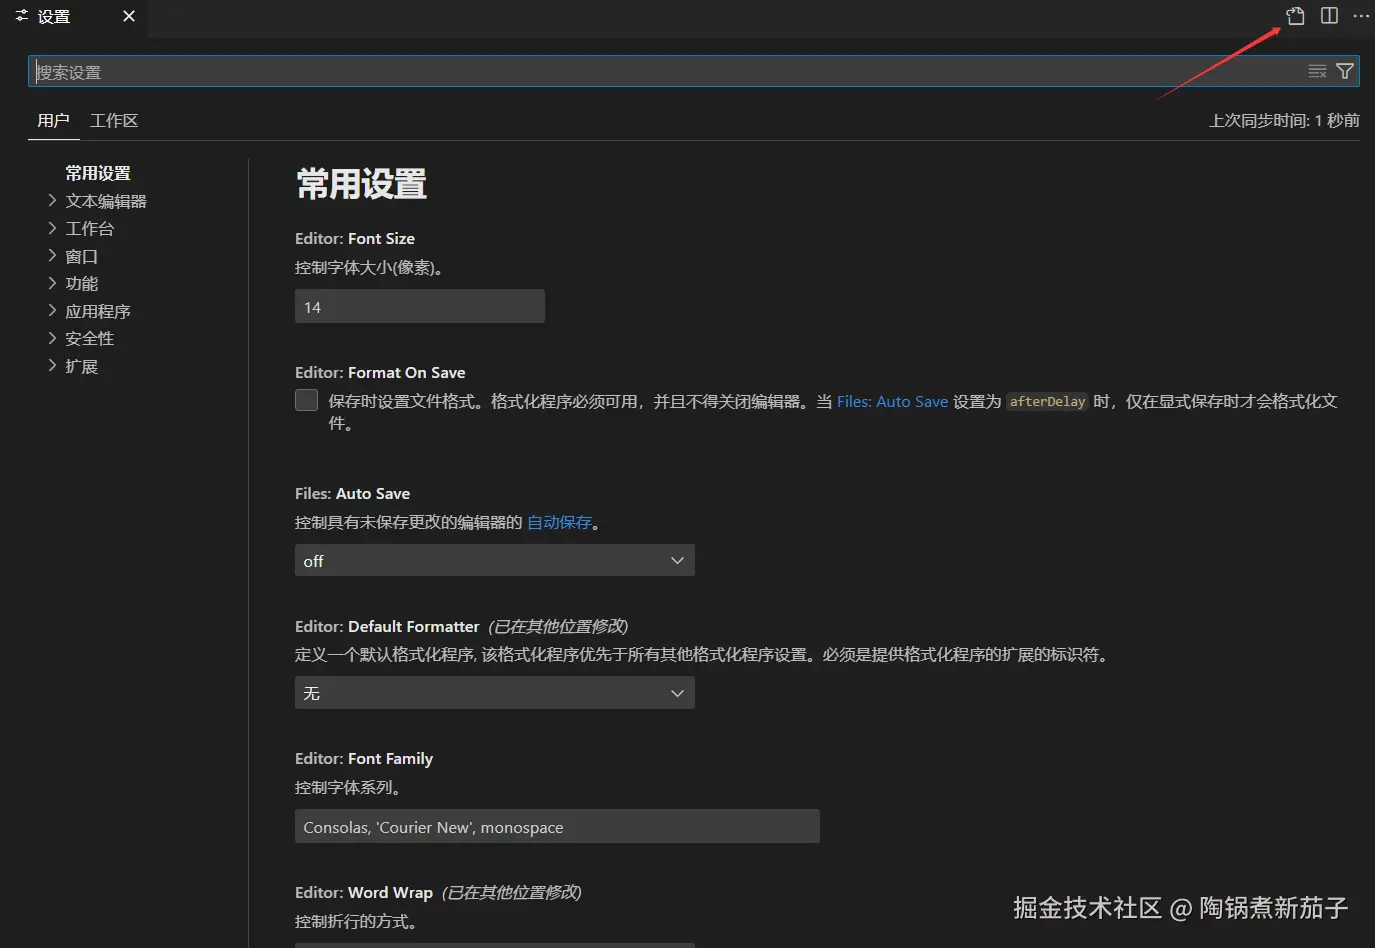Viewport: 1375px width, 948px height.
Task: Open the Auto Save dropdown showing off
Action: [x=495, y=560]
